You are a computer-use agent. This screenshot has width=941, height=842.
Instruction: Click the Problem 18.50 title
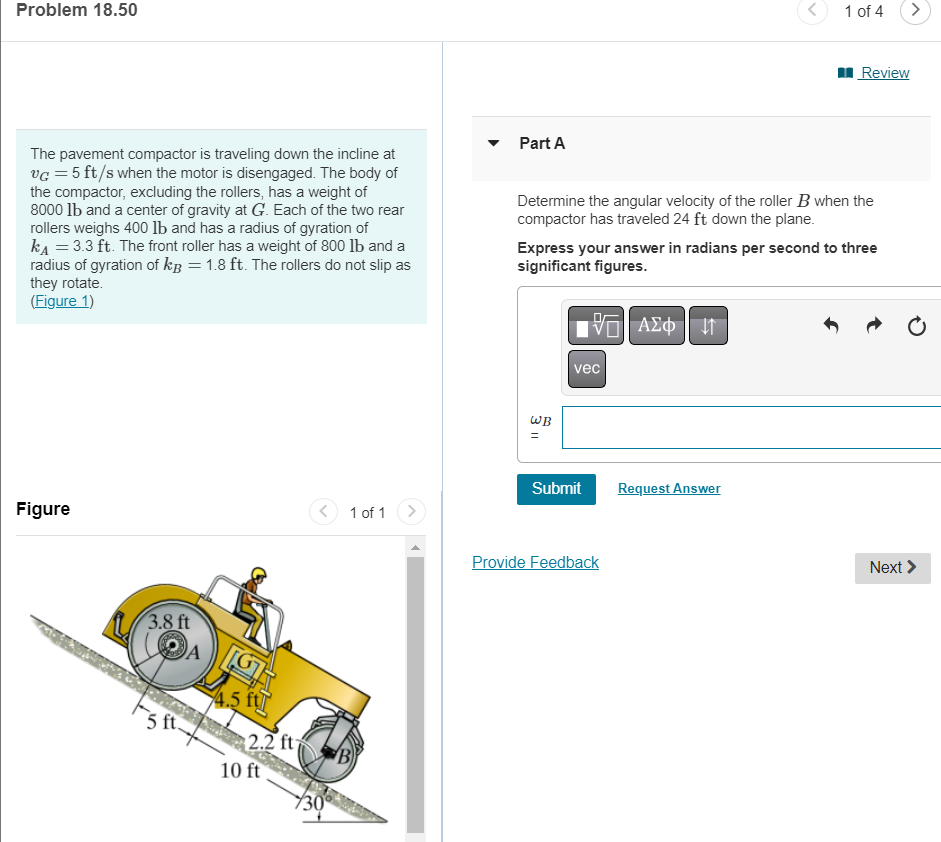(77, 10)
